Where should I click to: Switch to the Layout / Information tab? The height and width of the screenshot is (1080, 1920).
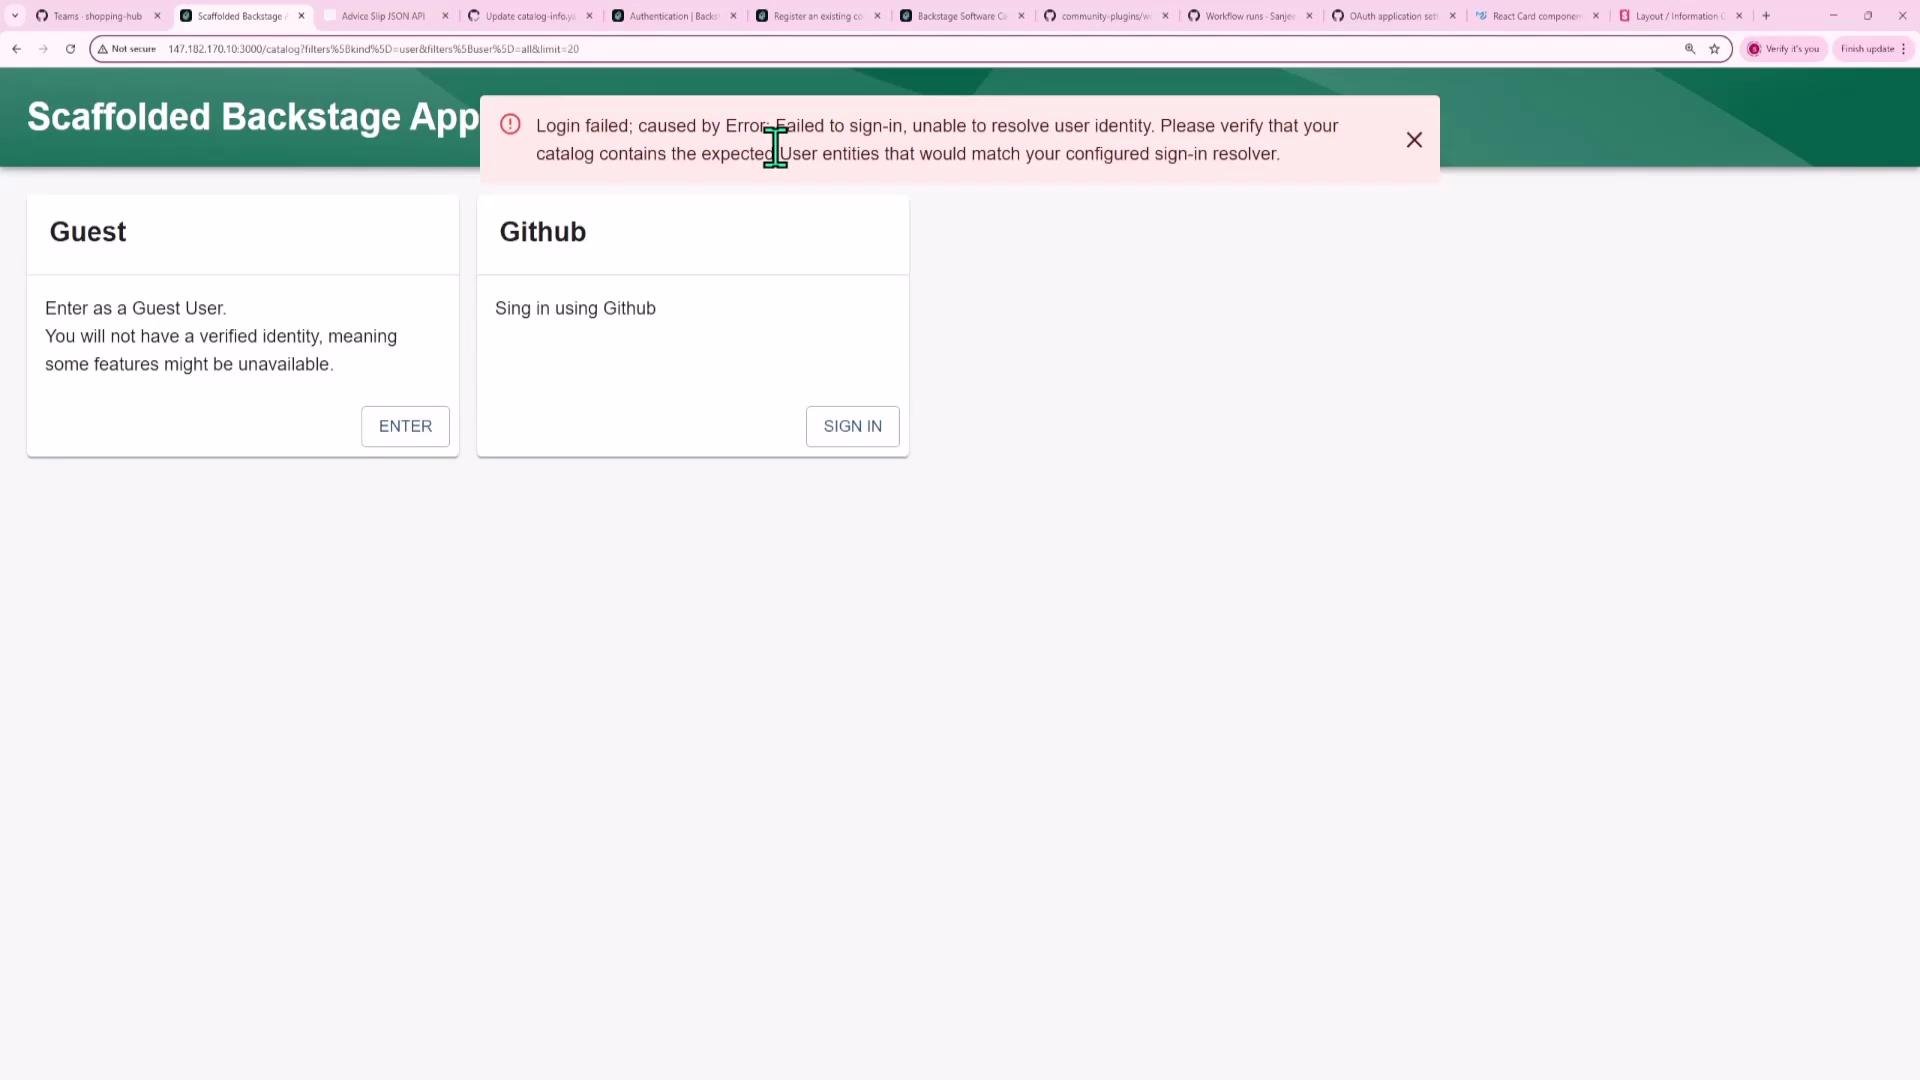click(x=1680, y=16)
